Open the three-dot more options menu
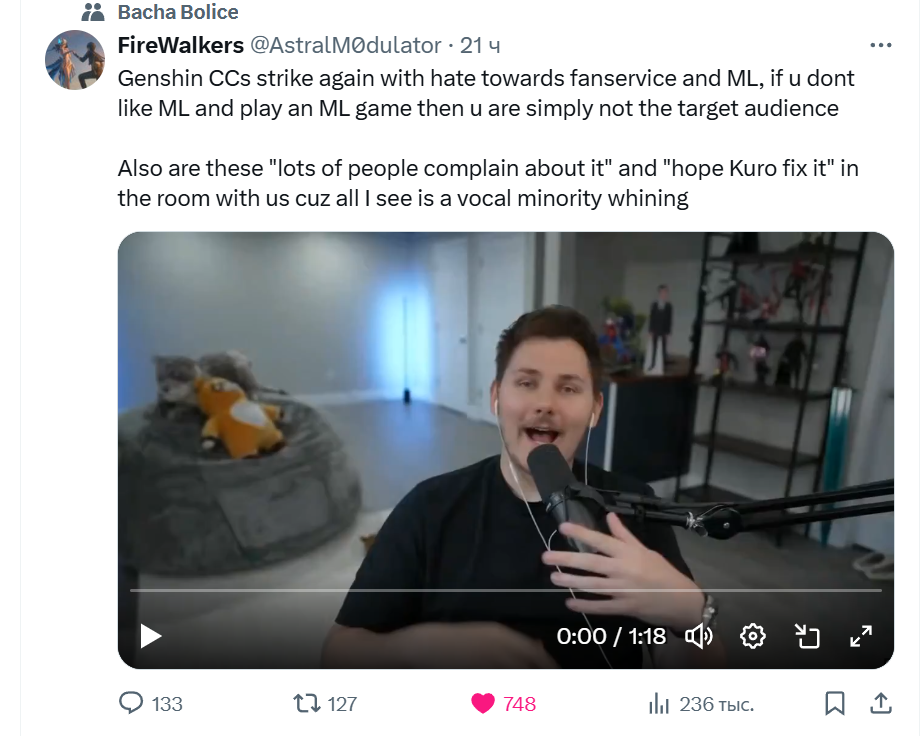The image size is (921, 736). click(881, 45)
